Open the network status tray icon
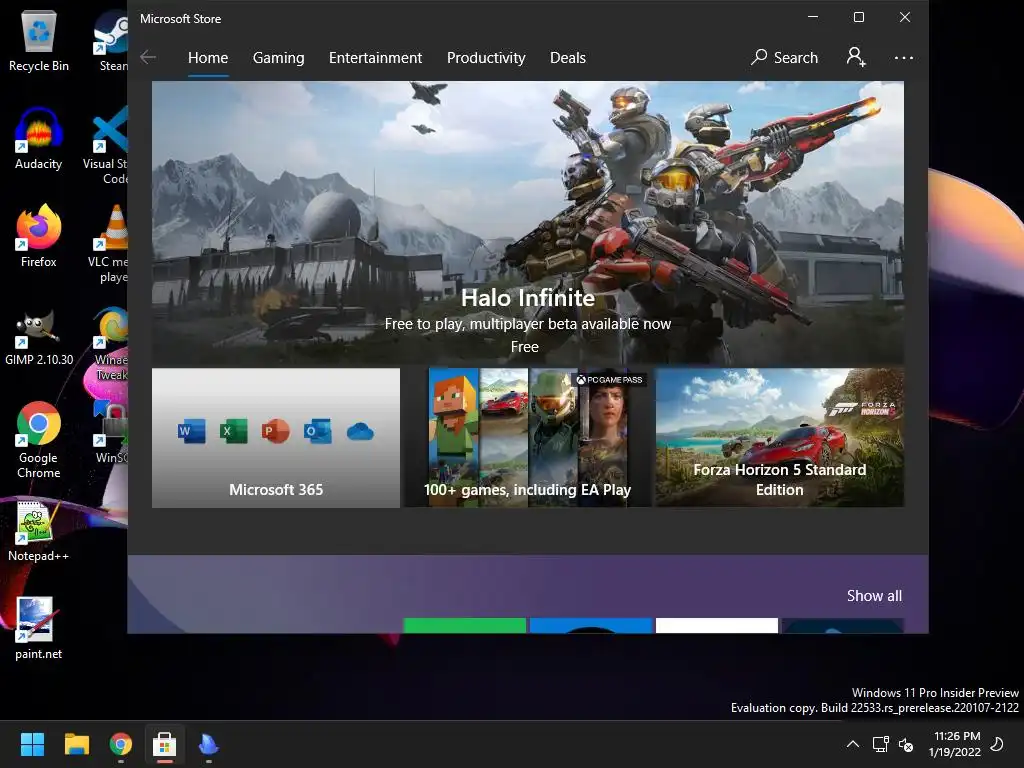Screen dimensions: 1024x768 [x=881, y=744]
